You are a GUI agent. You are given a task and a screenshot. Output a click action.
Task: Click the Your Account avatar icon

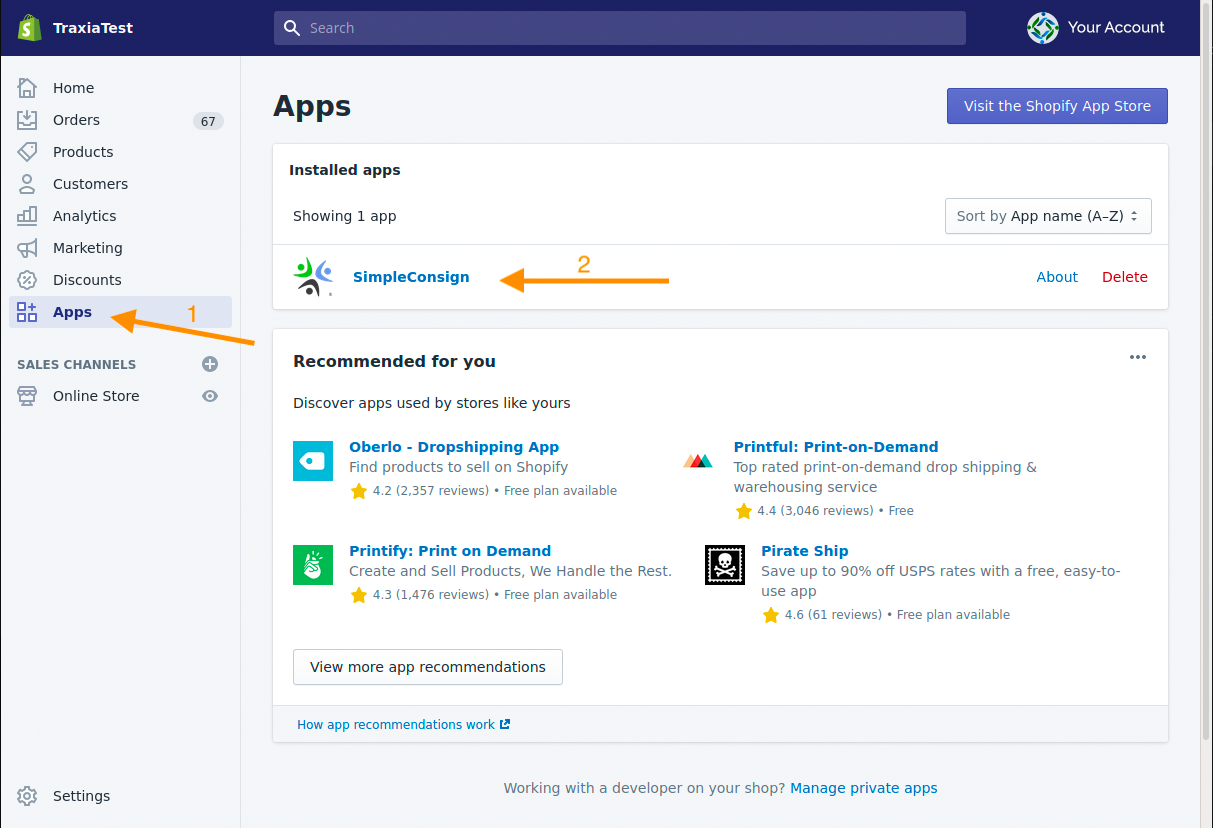tap(1043, 28)
